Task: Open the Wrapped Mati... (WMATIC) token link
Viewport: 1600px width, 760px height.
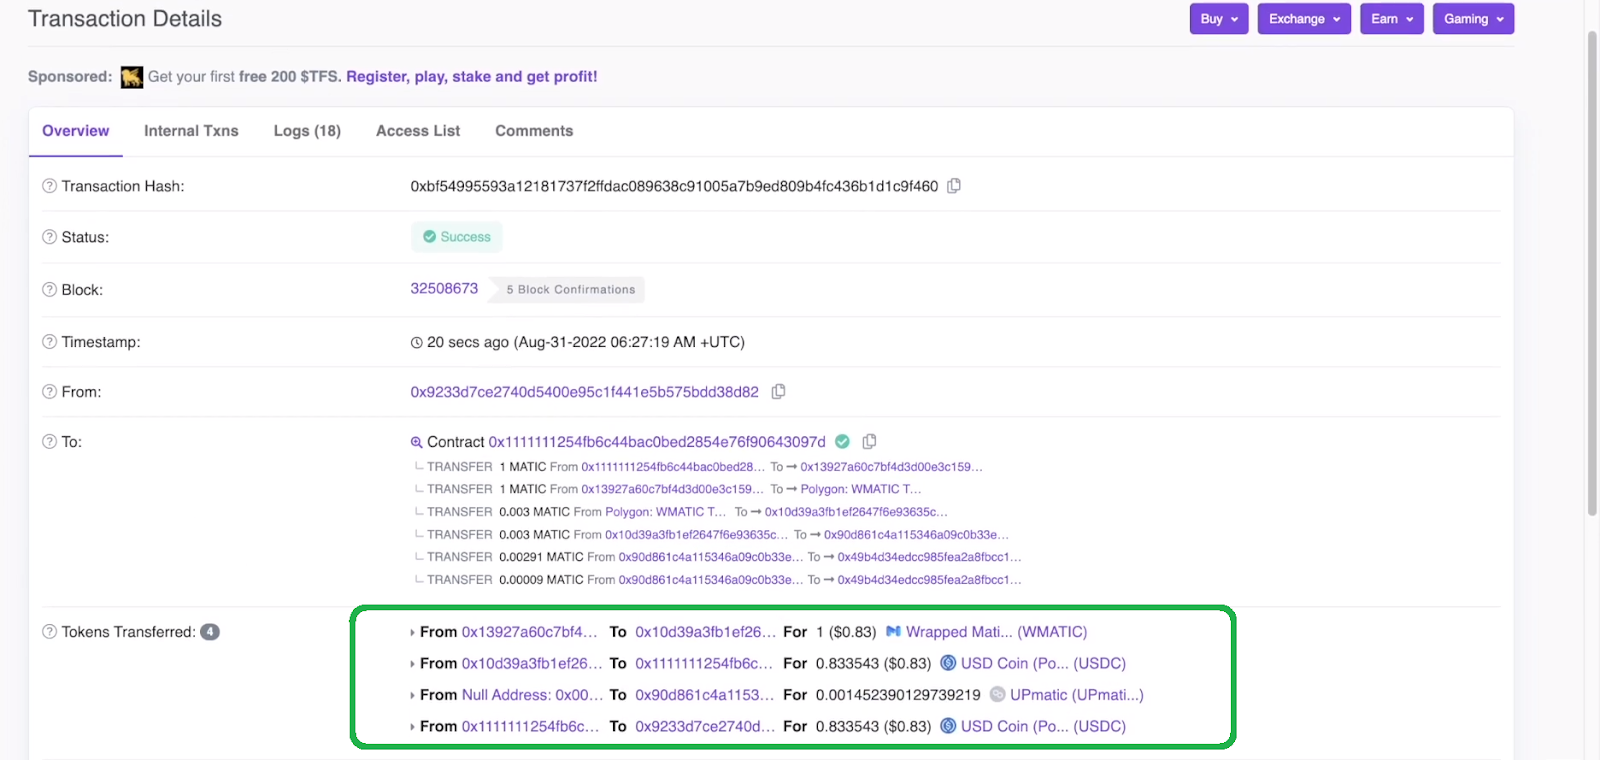Action: [x=996, y=632]
